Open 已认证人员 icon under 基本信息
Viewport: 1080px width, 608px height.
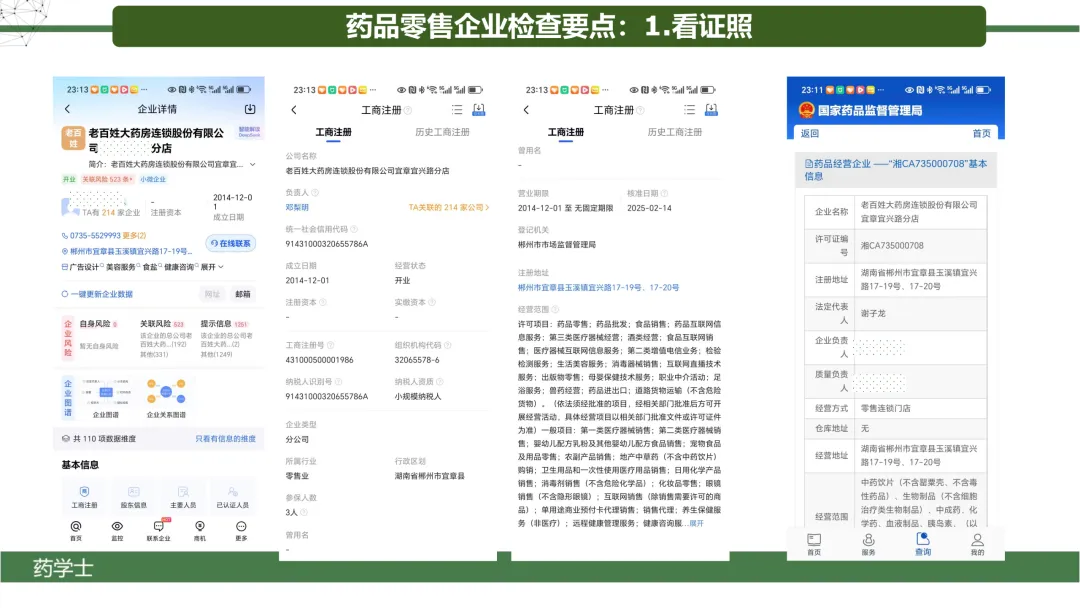pos(233,492)
